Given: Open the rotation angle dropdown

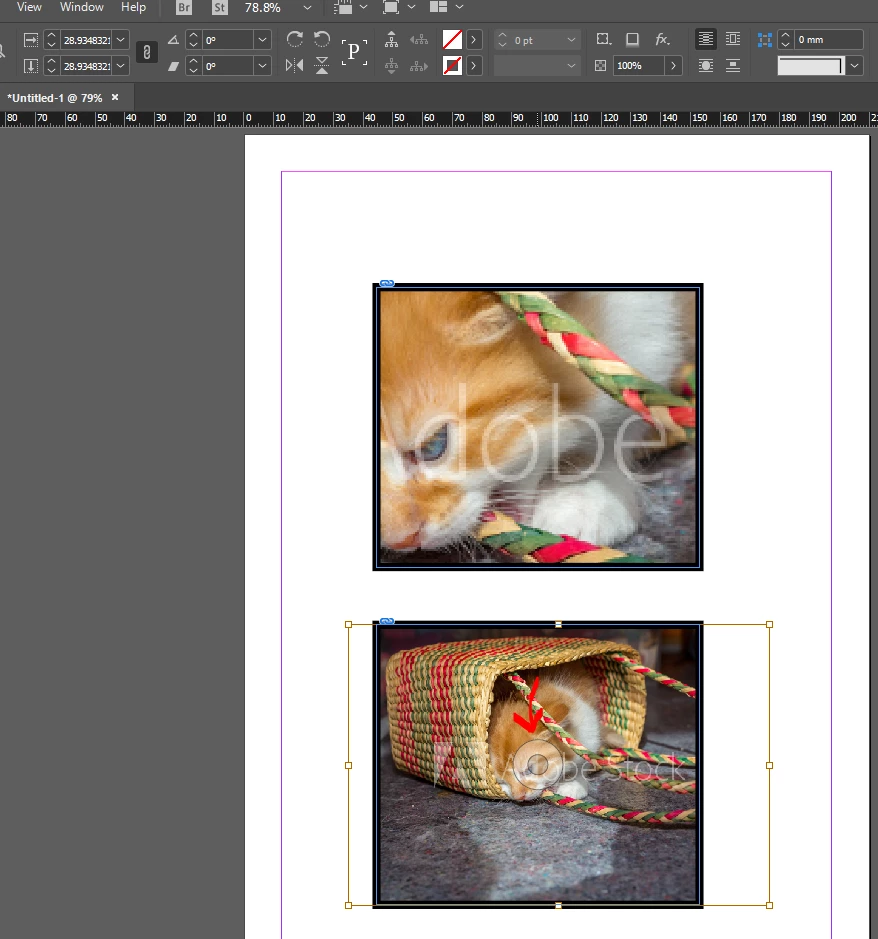Looking at the screenshot, I should (262, 40).
